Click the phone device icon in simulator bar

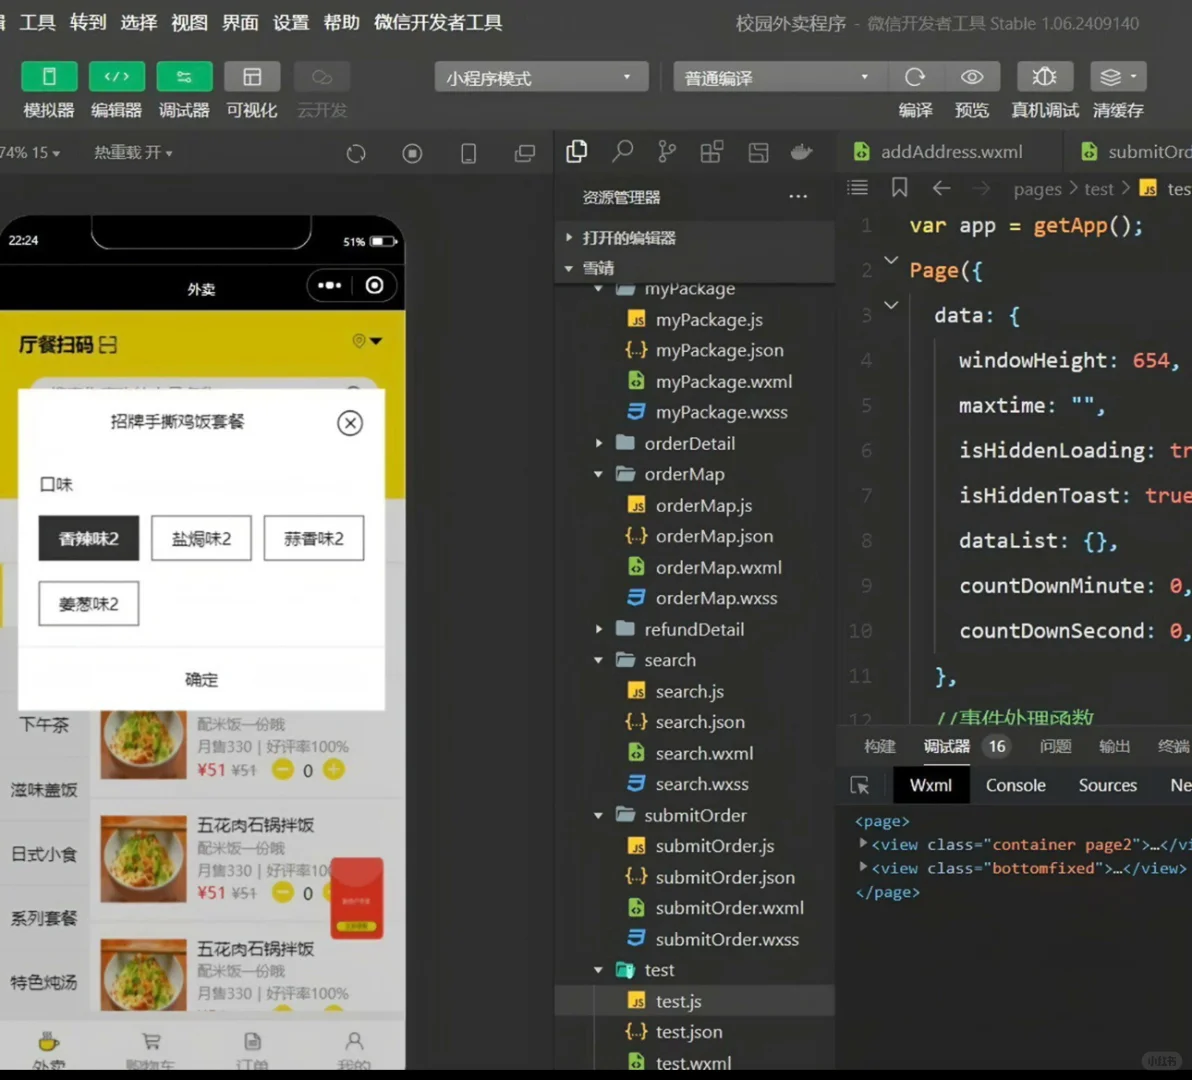468,154
